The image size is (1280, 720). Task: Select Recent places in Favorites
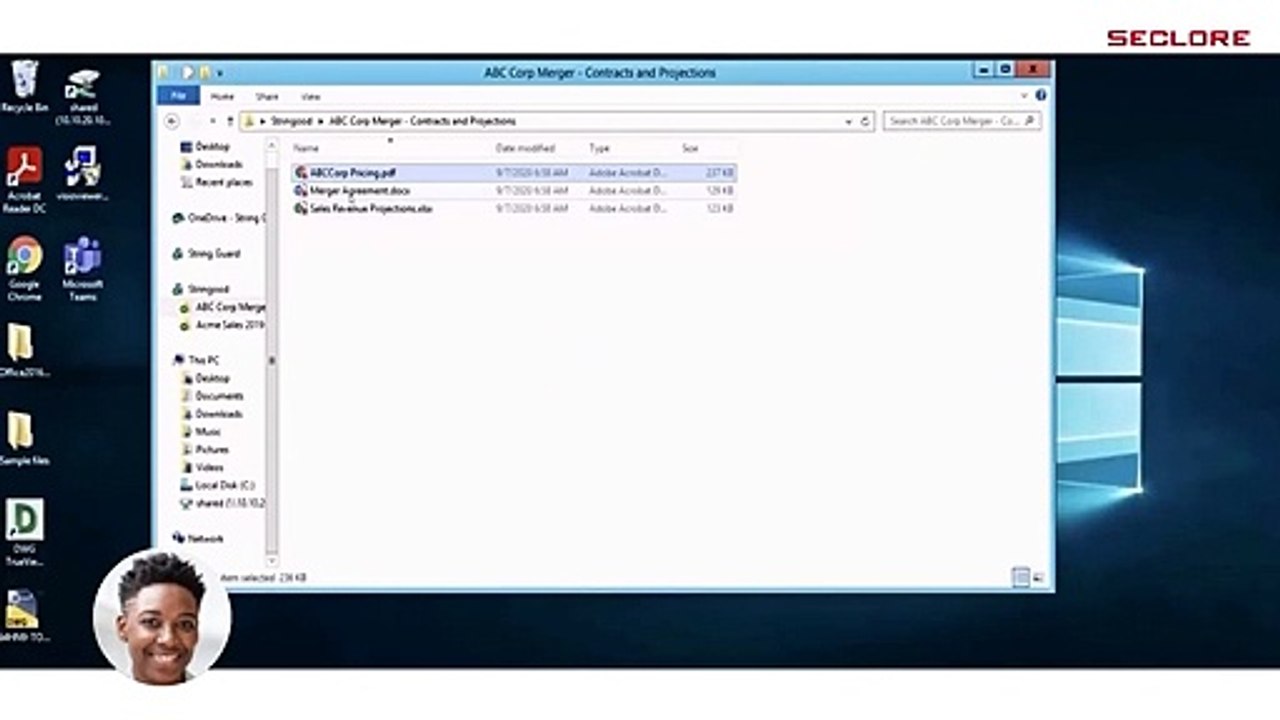217,182
